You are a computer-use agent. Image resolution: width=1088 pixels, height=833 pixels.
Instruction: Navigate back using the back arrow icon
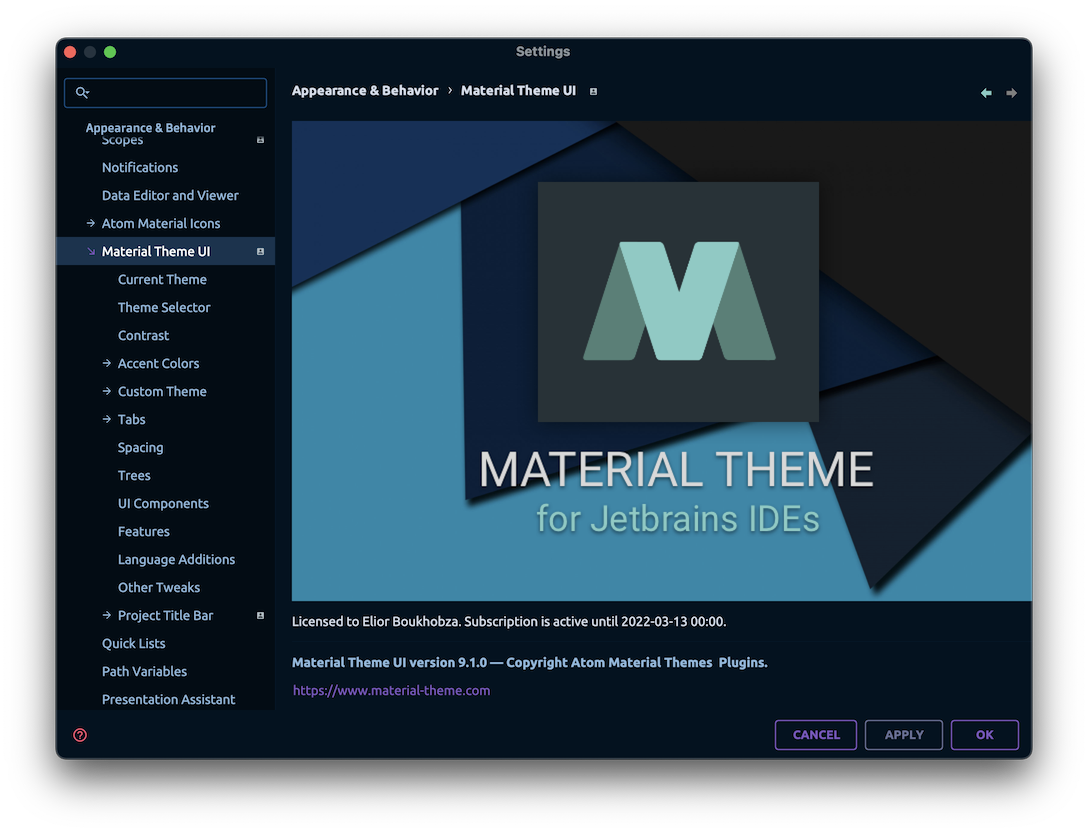pyautogui.click(x=985, y=92)
